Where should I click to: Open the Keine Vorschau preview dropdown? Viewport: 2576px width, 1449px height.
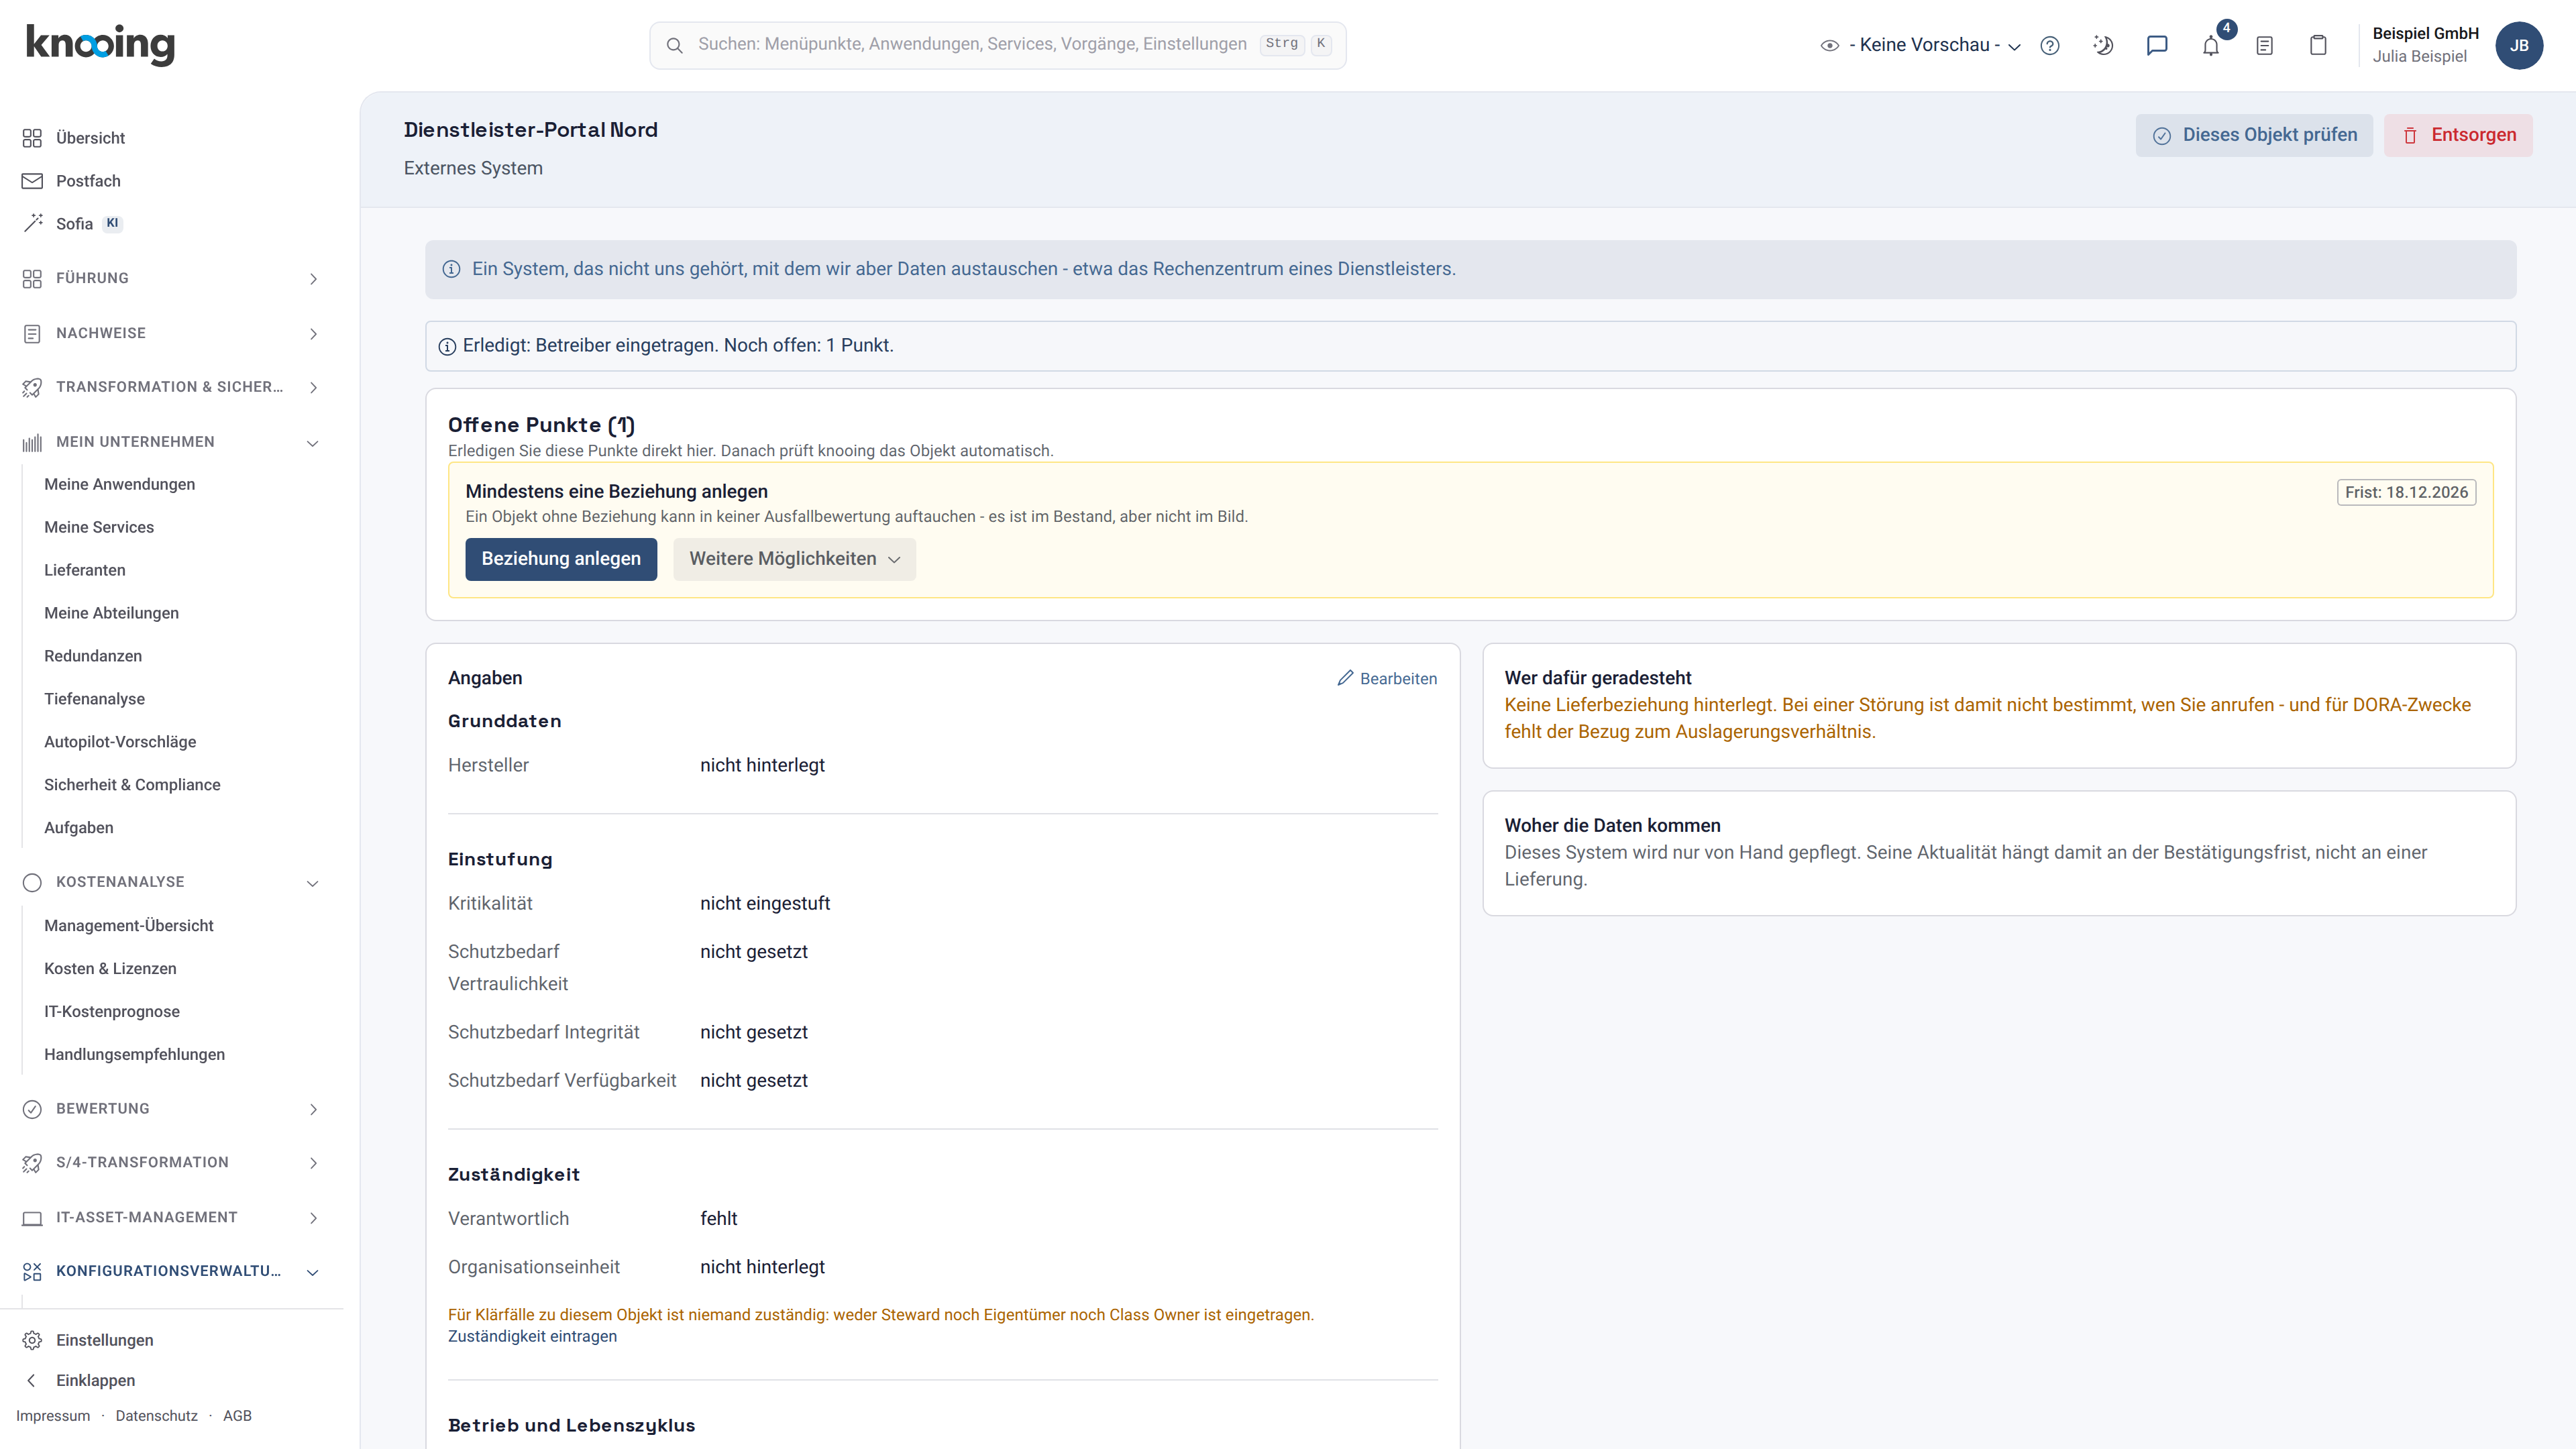(x=1920, y=45)
